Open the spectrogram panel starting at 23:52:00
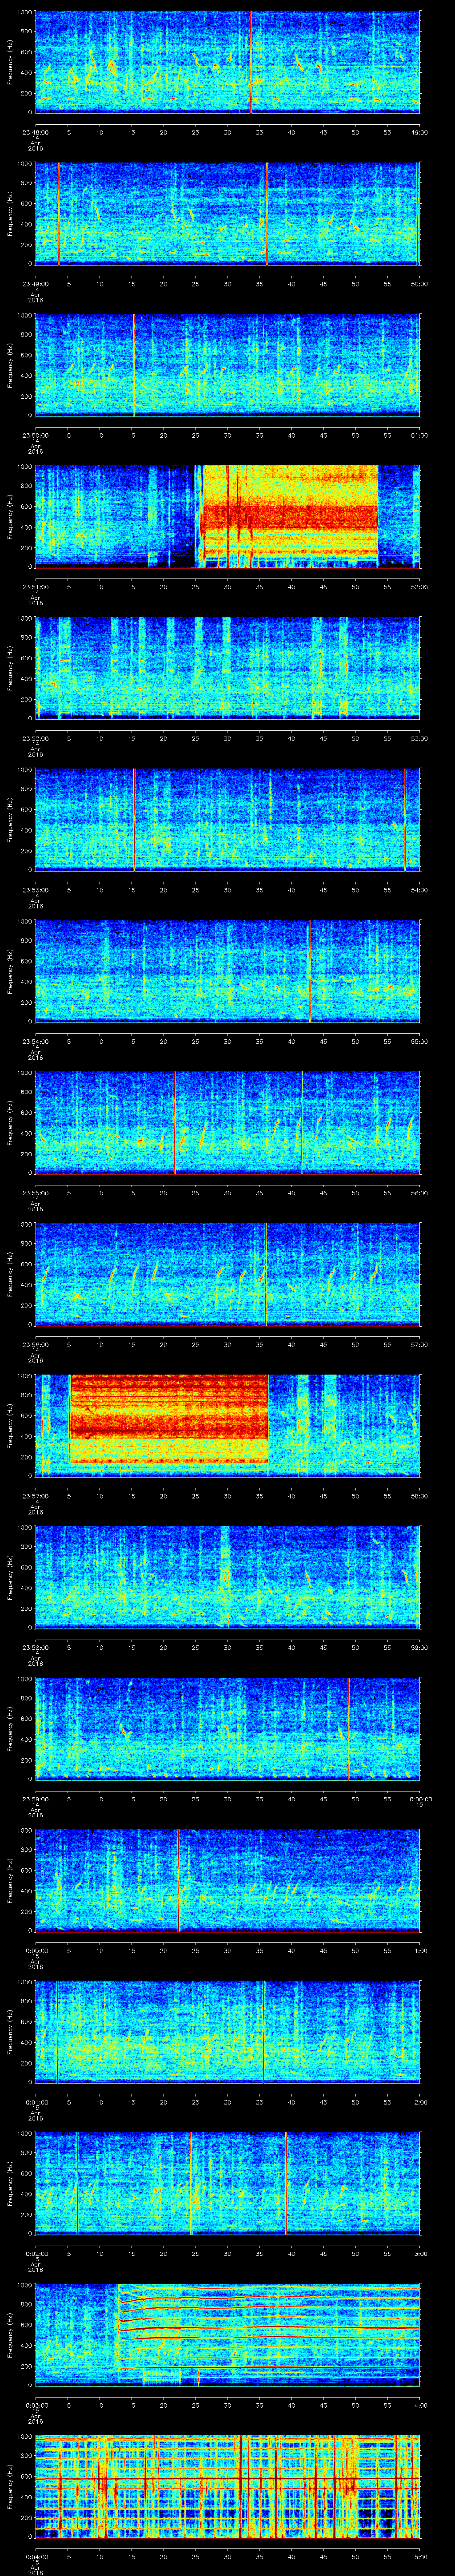 point(228,668)
